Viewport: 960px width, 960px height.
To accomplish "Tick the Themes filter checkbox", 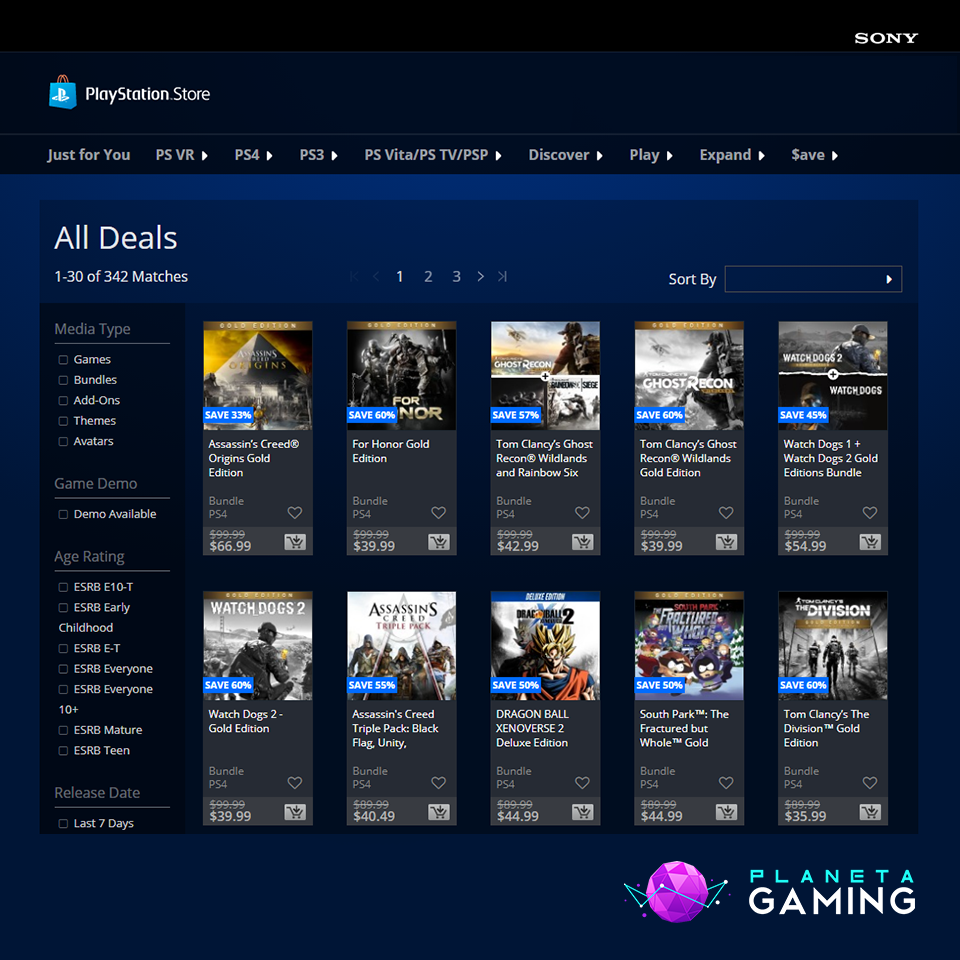I will coord(63,421).
